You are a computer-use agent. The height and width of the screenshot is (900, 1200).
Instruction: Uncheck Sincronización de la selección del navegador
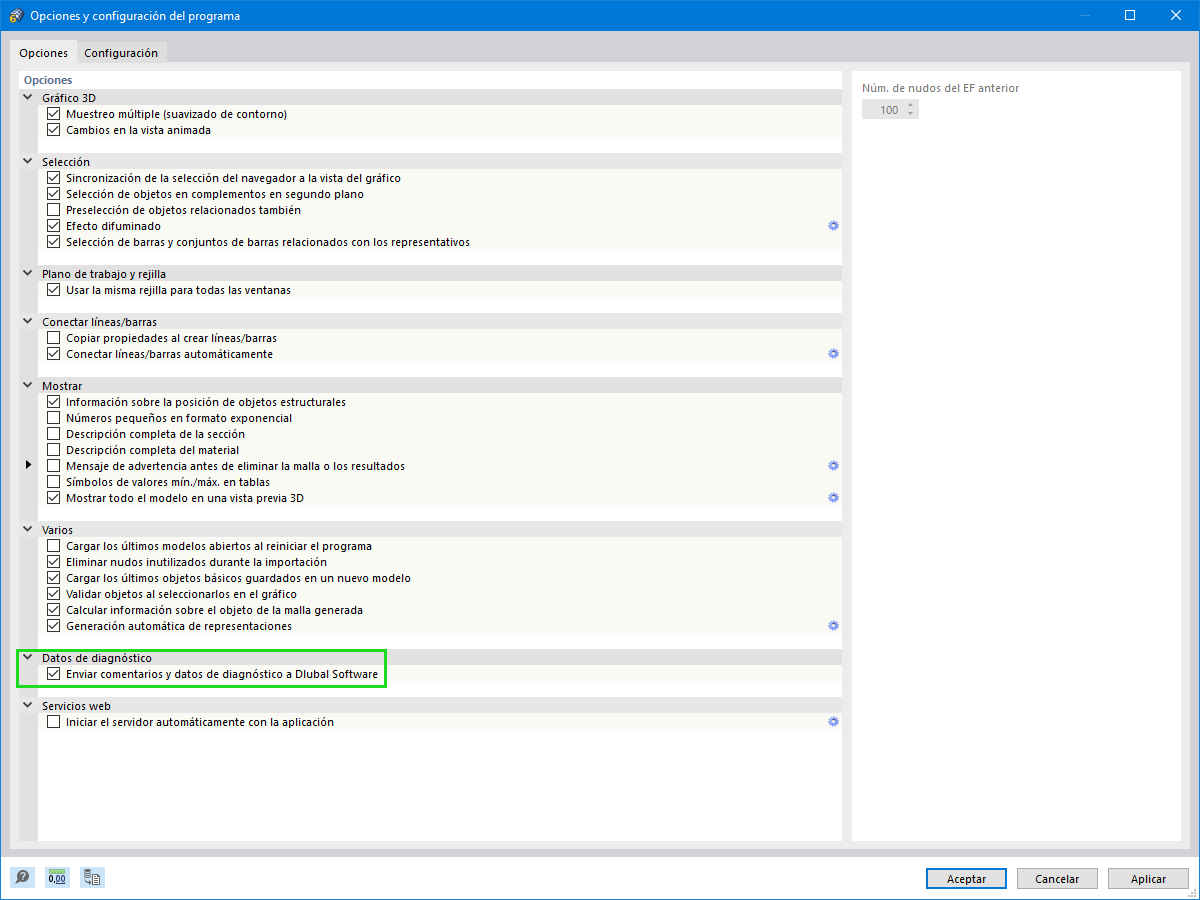coord(54,178)
